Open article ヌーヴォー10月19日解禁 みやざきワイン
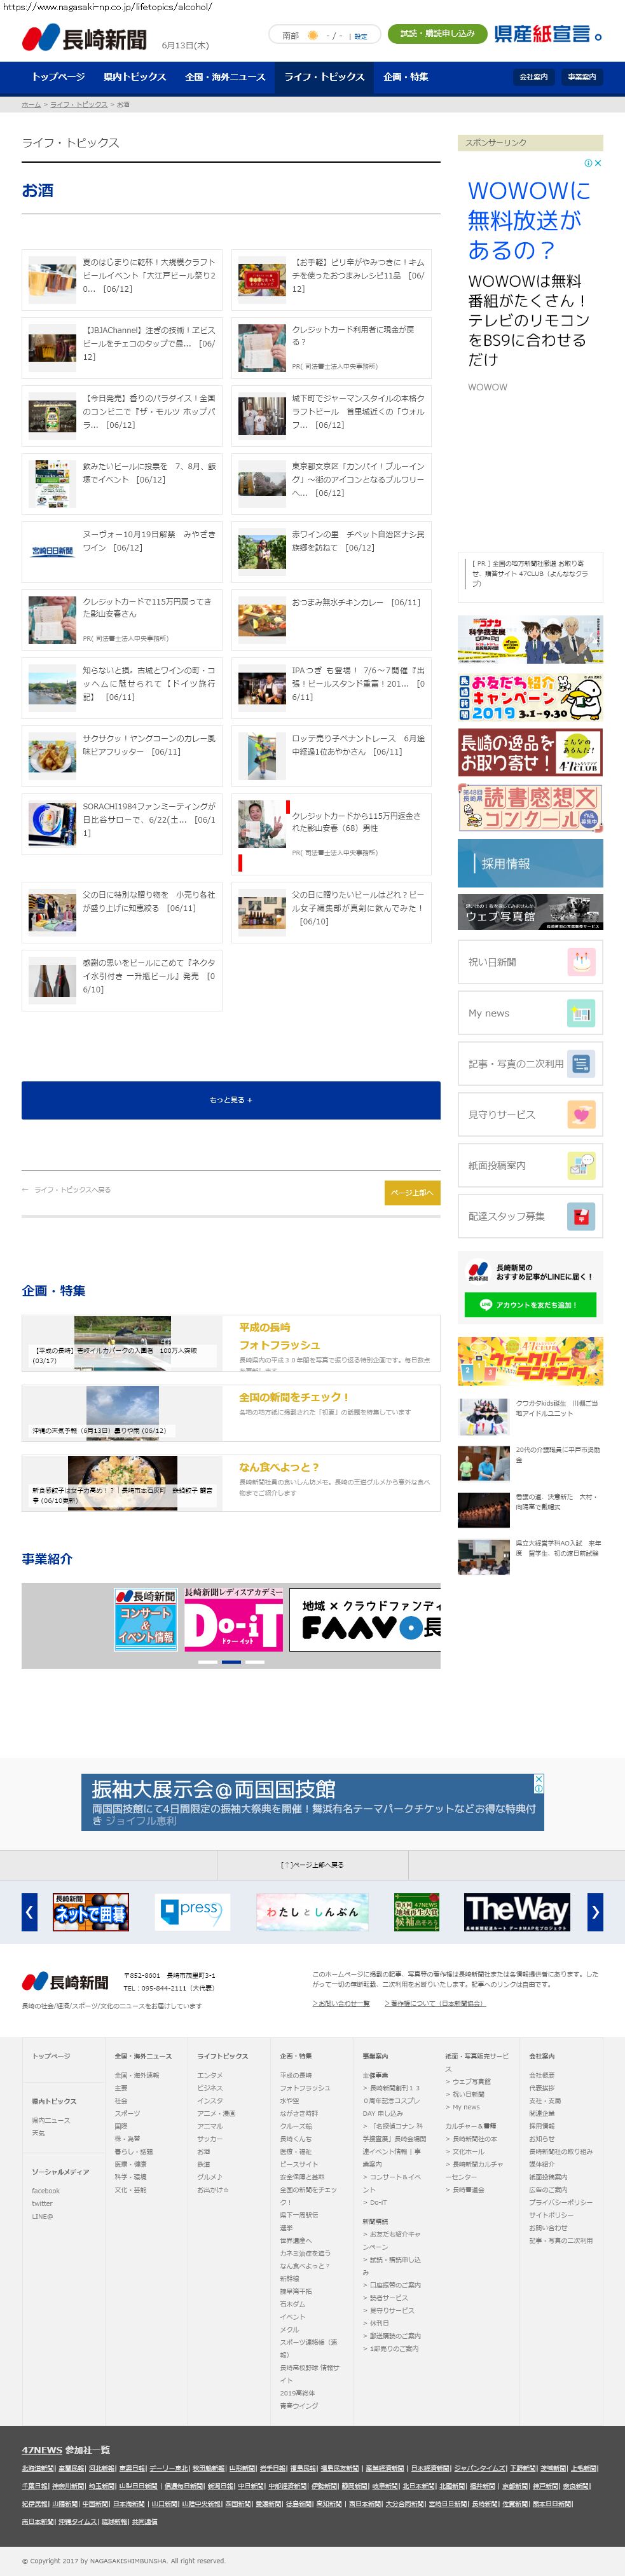The image size is (625, 2576). pyautogui.click(x=122, y=552)
